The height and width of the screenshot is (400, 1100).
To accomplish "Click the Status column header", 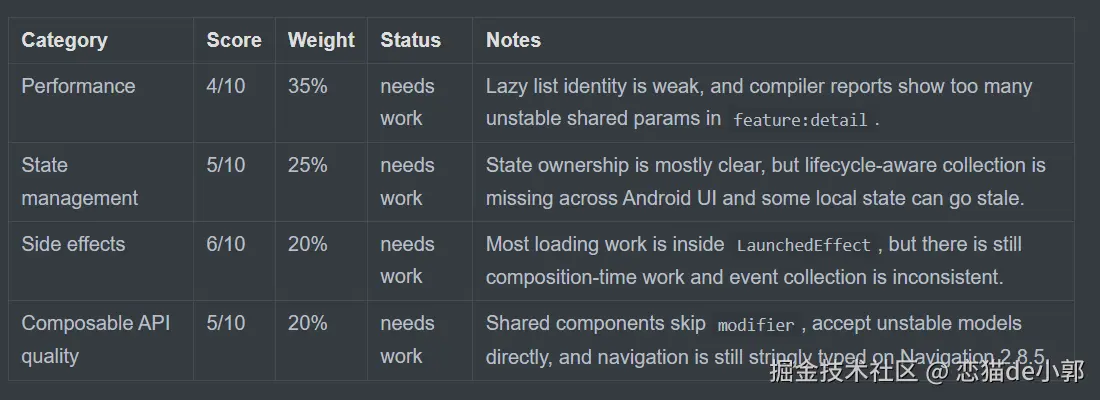I will pos(410,40).
